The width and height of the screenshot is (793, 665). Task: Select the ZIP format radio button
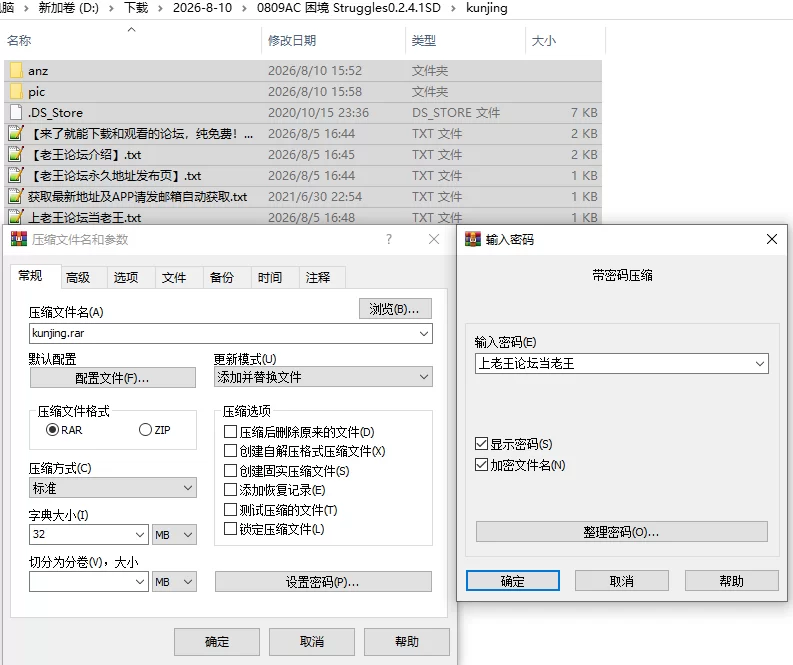point(145,430)
